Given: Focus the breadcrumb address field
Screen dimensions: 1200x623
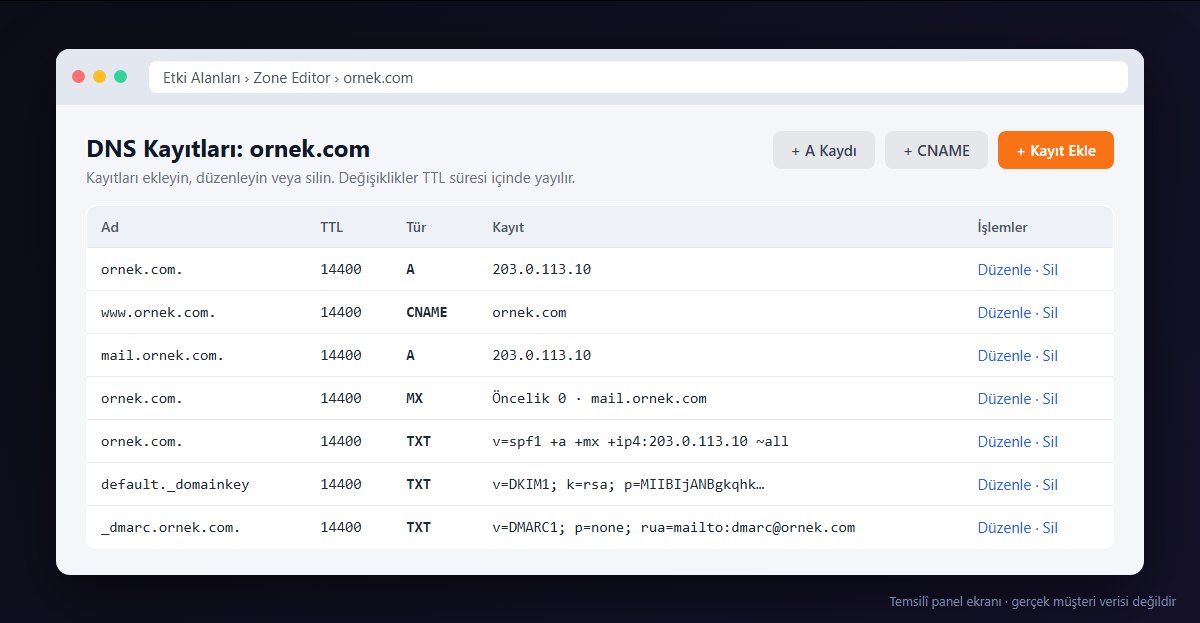Looking at the screenshot, I should coord(638,77).
